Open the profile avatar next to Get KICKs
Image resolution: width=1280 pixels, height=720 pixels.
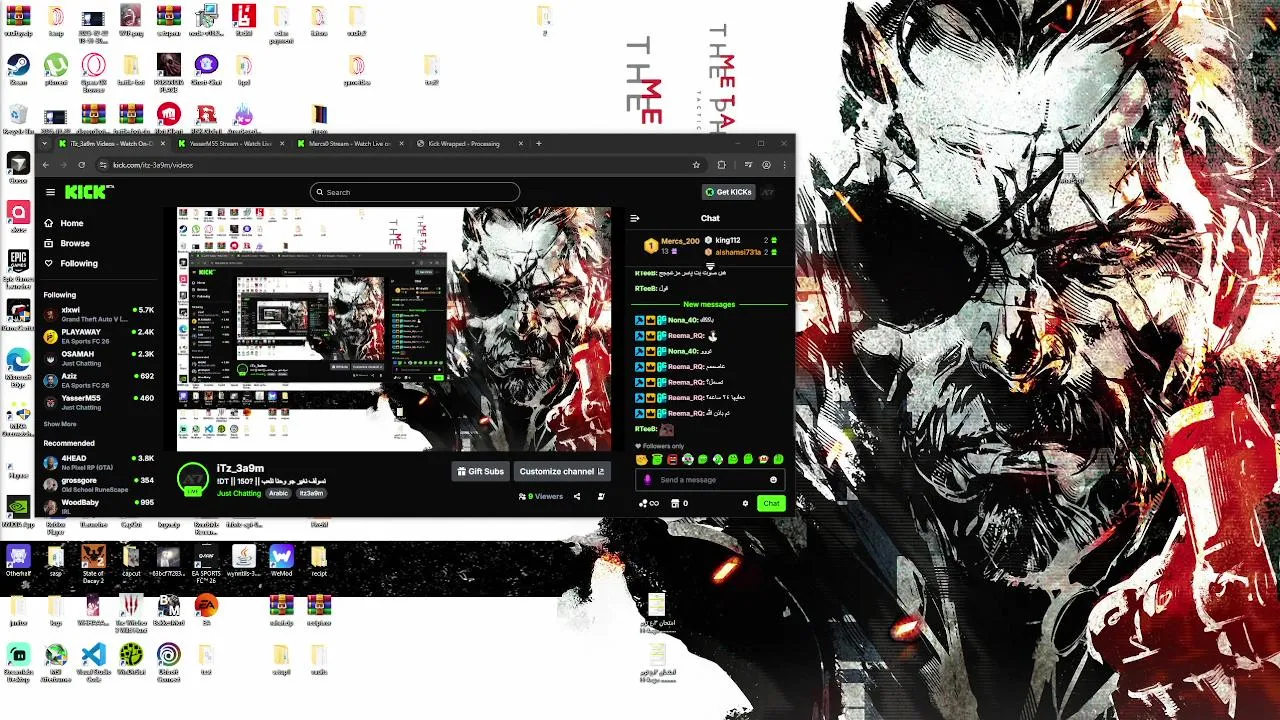[769, 192]
